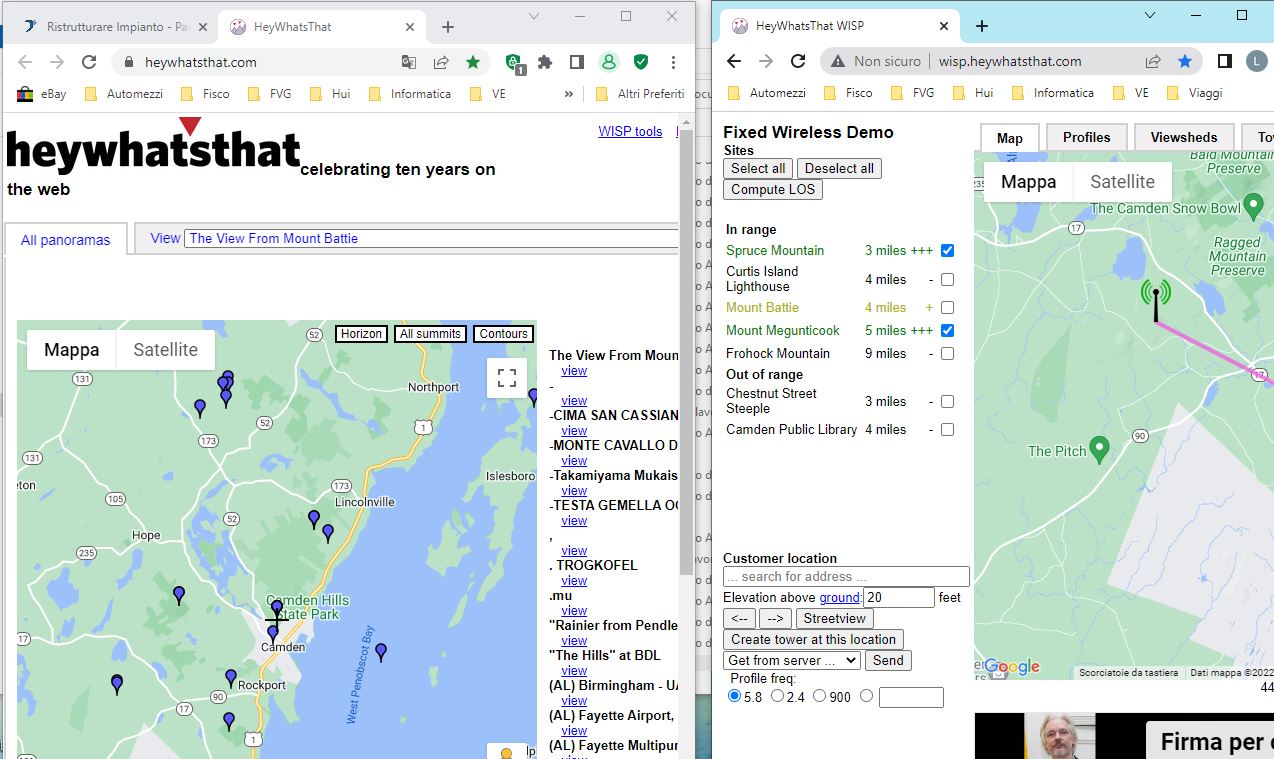
Task: Select the 900 profile frequency radio
Action: (x=820, y=696)
